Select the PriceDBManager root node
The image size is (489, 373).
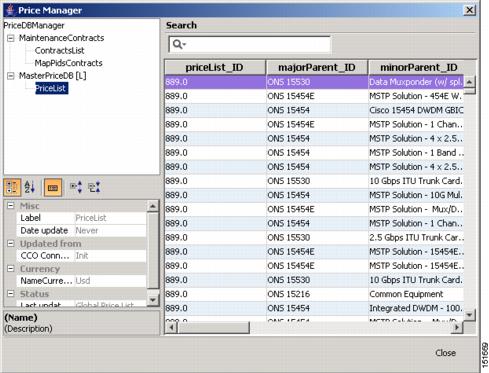tap(34, 26)
